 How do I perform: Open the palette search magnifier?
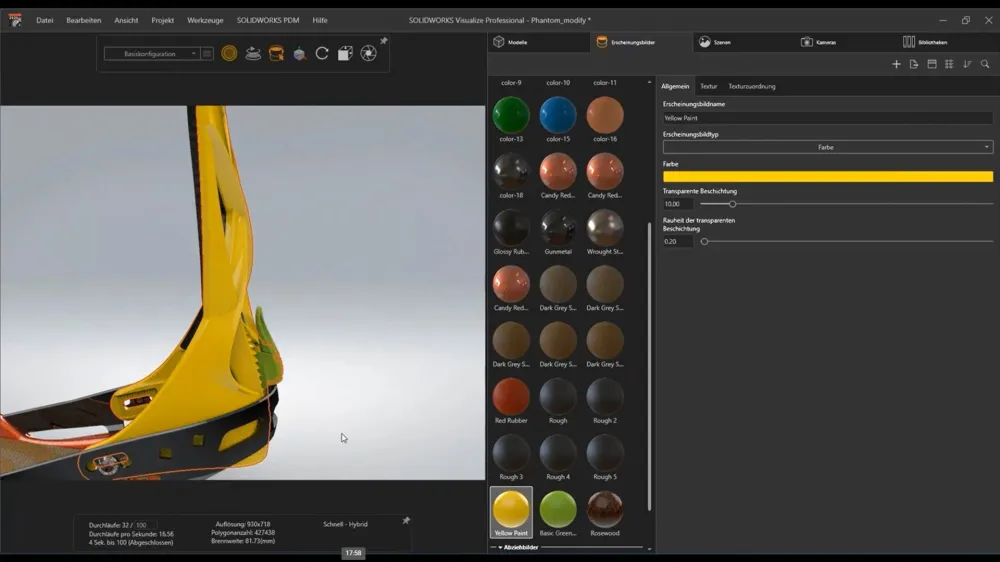(x=985, y=64)
